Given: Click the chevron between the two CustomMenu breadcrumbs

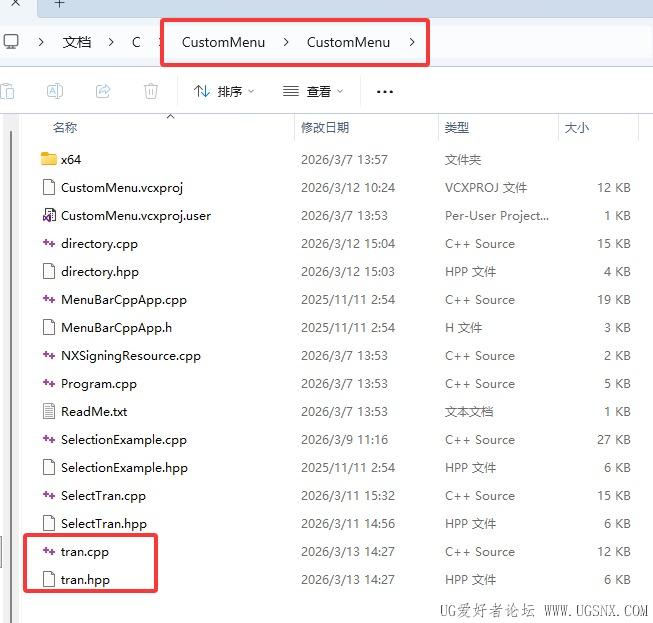Looking at the screenshot, I should pyautogui.click(x=286, y=42).
